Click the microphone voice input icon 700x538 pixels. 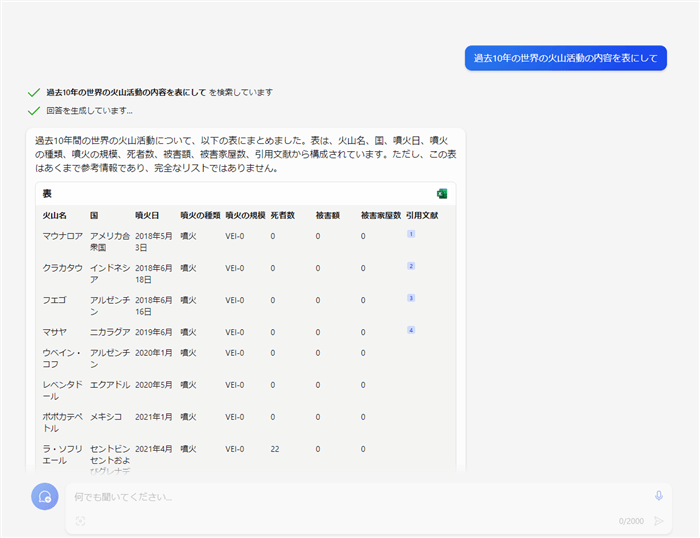[658, 496]
